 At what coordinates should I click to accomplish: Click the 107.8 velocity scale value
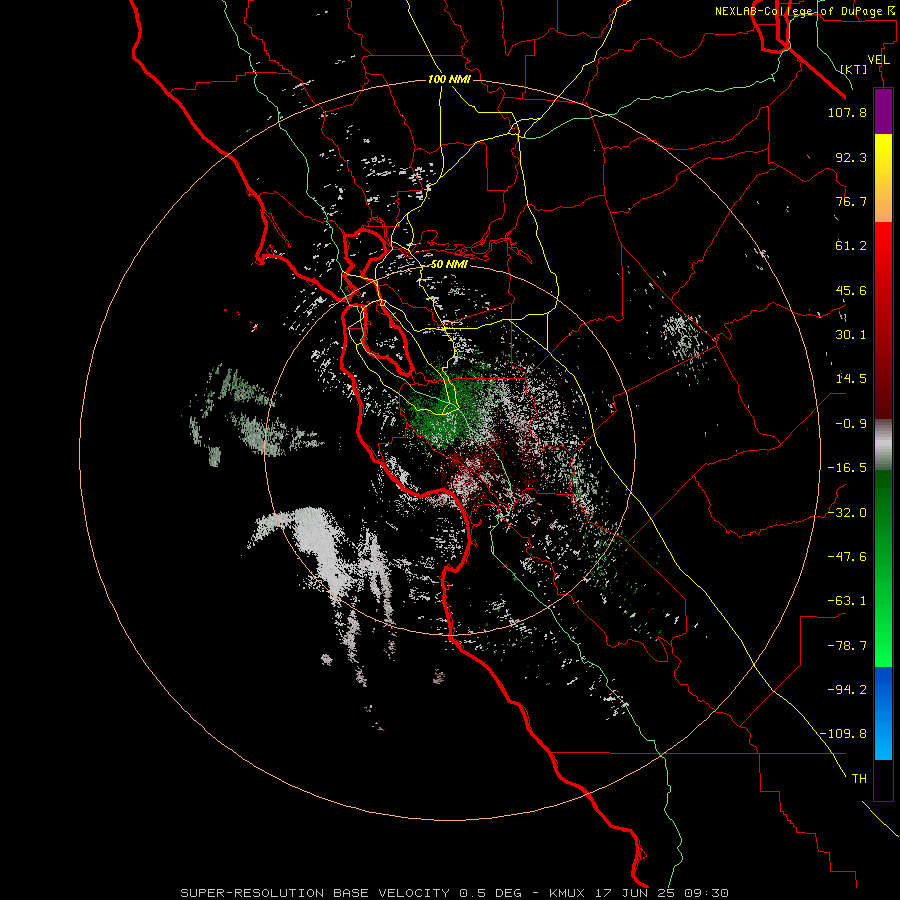click(847, 112)
